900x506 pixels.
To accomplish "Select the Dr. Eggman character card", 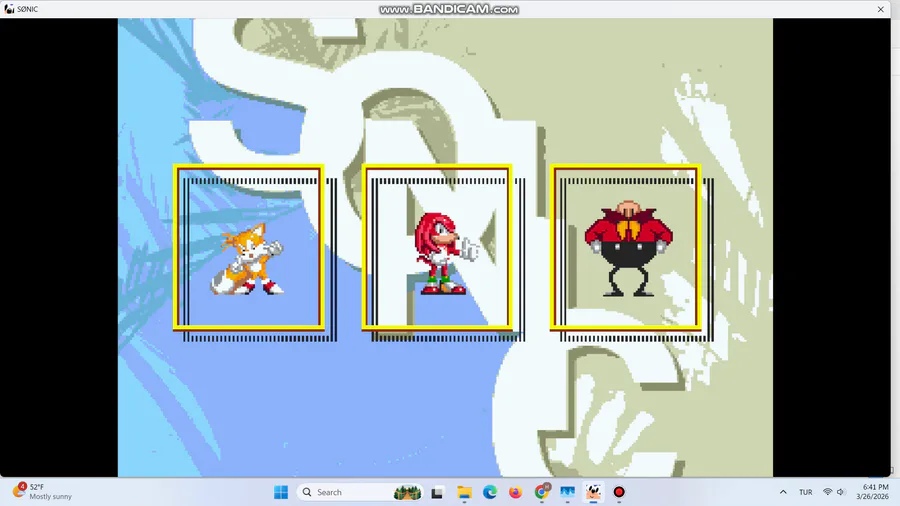I will point(625,247).
